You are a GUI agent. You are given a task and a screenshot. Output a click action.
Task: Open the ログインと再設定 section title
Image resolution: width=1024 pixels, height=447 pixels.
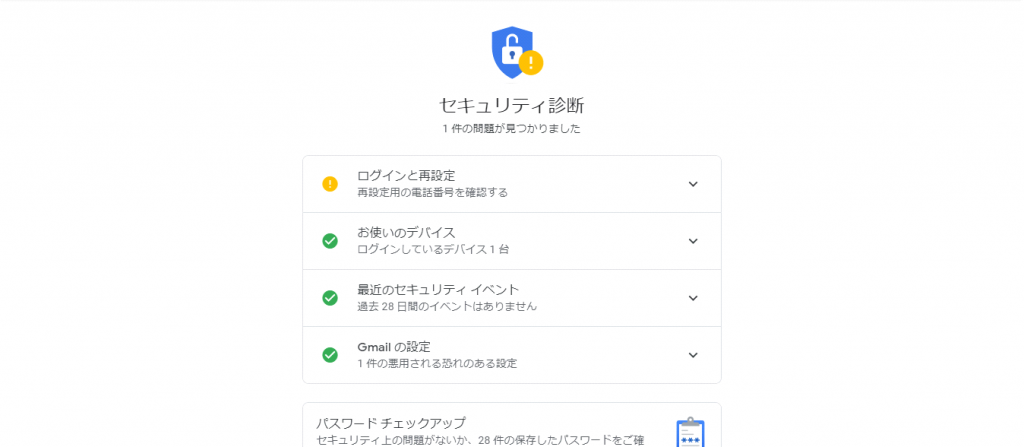(406, 175)
